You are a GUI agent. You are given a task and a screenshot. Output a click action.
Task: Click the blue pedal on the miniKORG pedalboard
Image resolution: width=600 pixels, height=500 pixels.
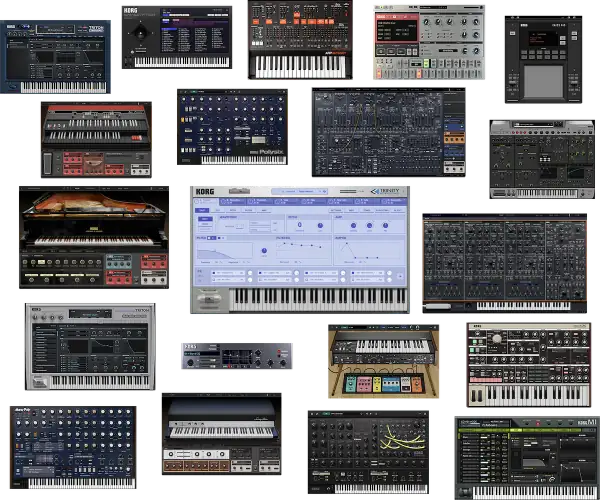[391, 384]
